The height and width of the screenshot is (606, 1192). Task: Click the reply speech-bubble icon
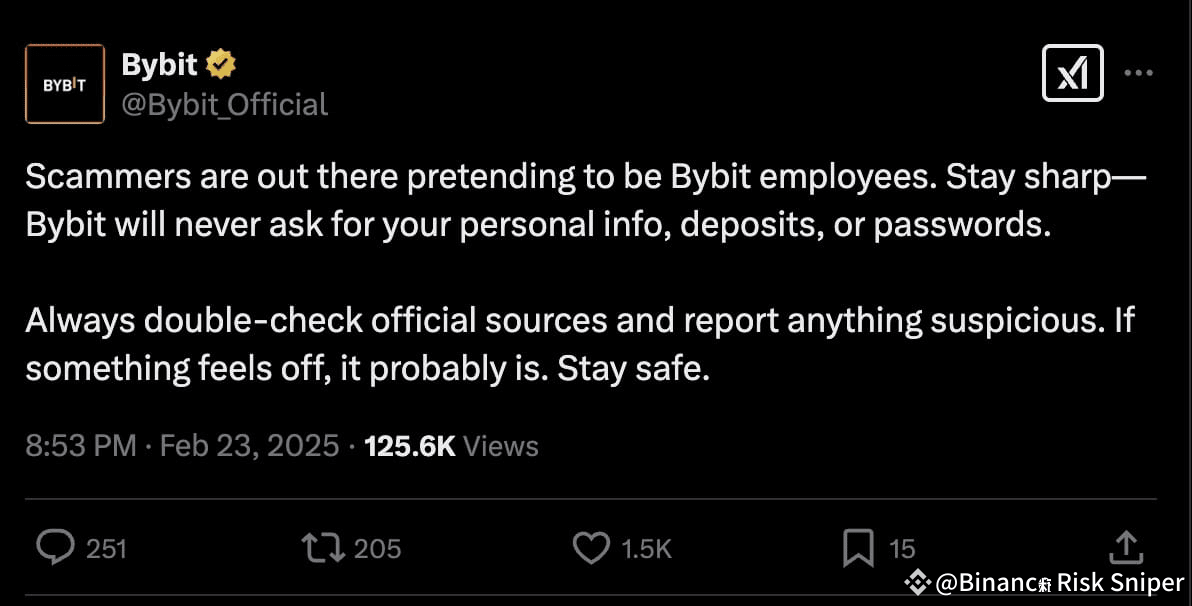[55, 548]
